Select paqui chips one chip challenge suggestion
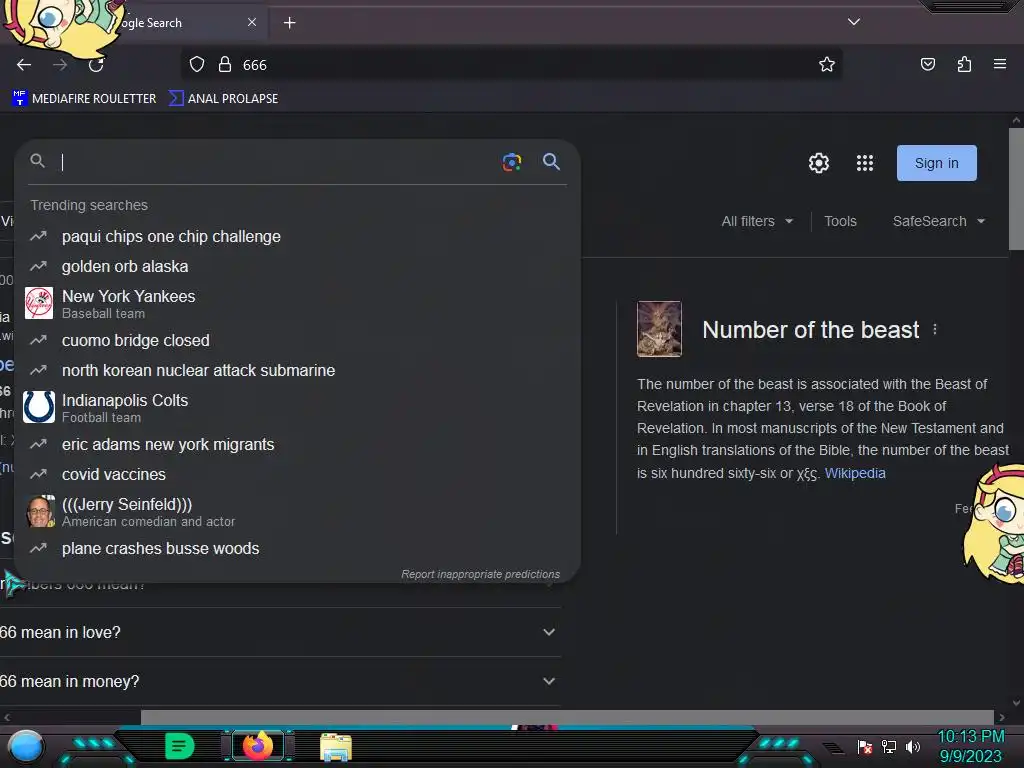1024x768 pixels. point(297,236)
